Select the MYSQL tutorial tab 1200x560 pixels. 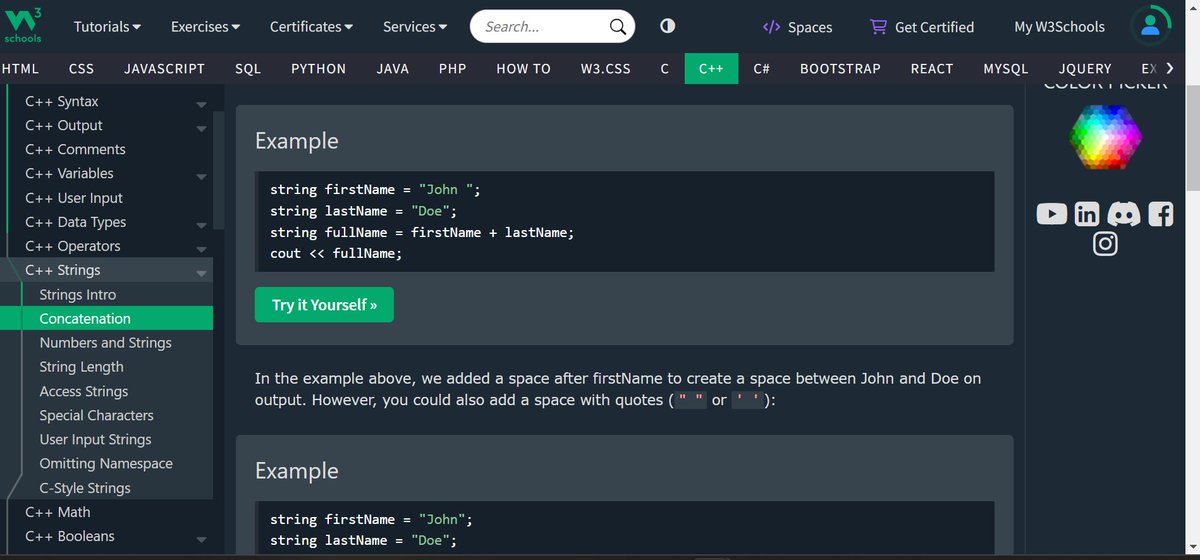(1005, 68)
